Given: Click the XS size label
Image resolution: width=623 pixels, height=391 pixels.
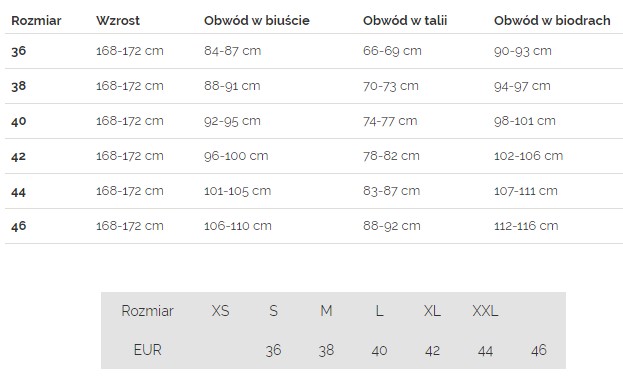Looking at the screenshot, I should point(221,310).
